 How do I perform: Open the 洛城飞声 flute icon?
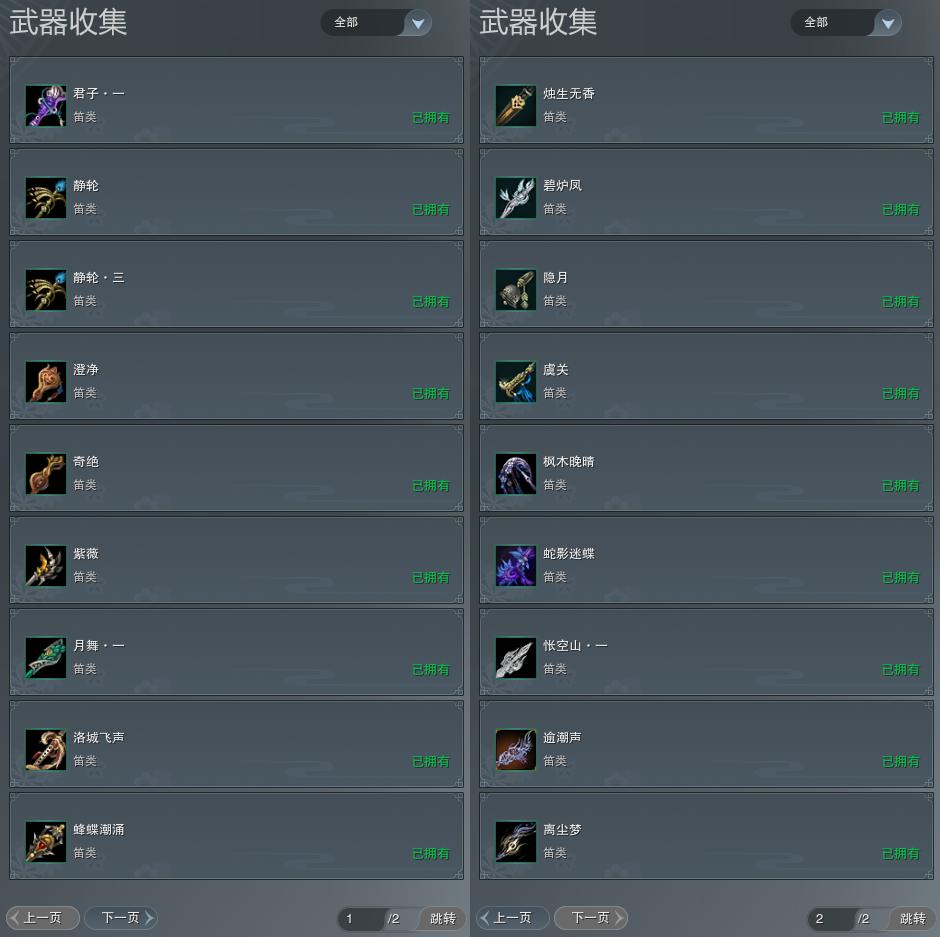tap(46, 749)
